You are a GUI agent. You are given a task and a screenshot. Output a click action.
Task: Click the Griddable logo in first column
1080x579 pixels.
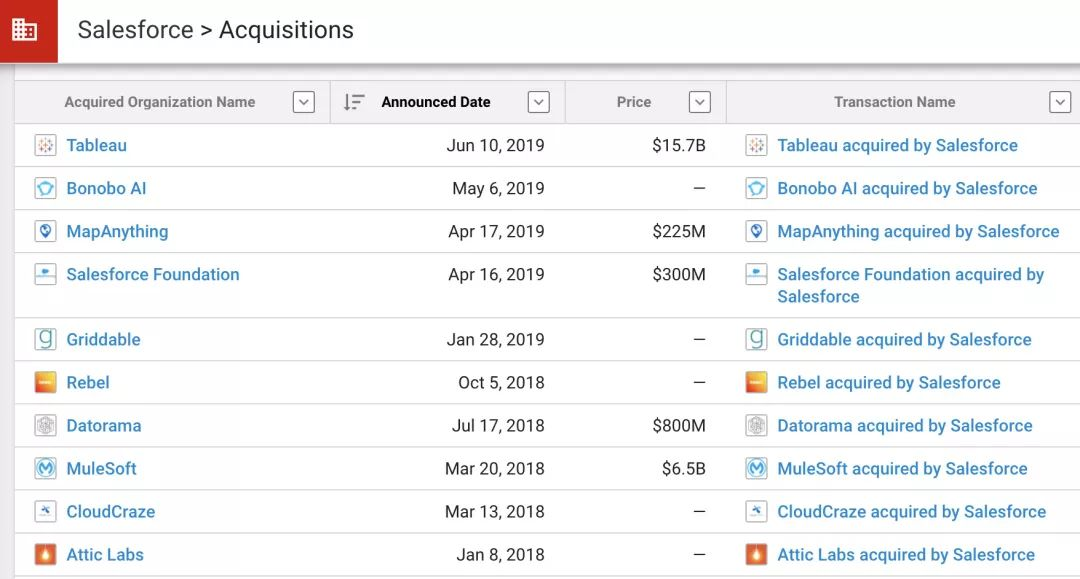click(45, 339)
